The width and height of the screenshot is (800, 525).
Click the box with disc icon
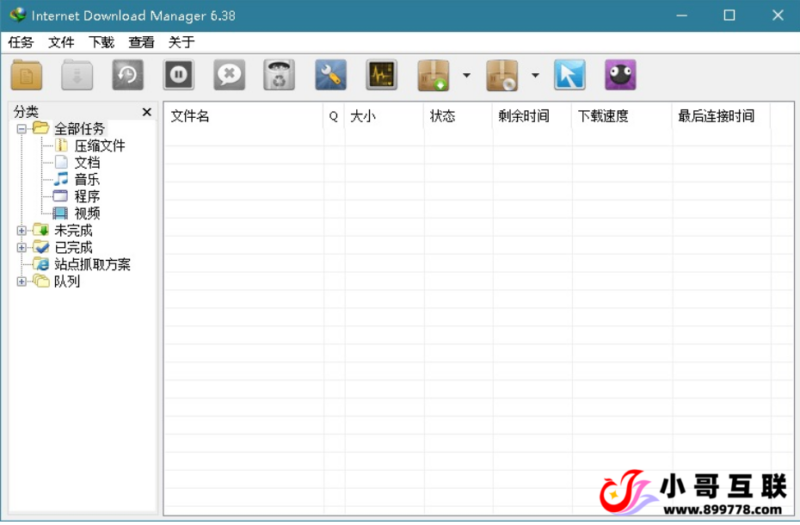pyautogui.click(x=502, y=75)
